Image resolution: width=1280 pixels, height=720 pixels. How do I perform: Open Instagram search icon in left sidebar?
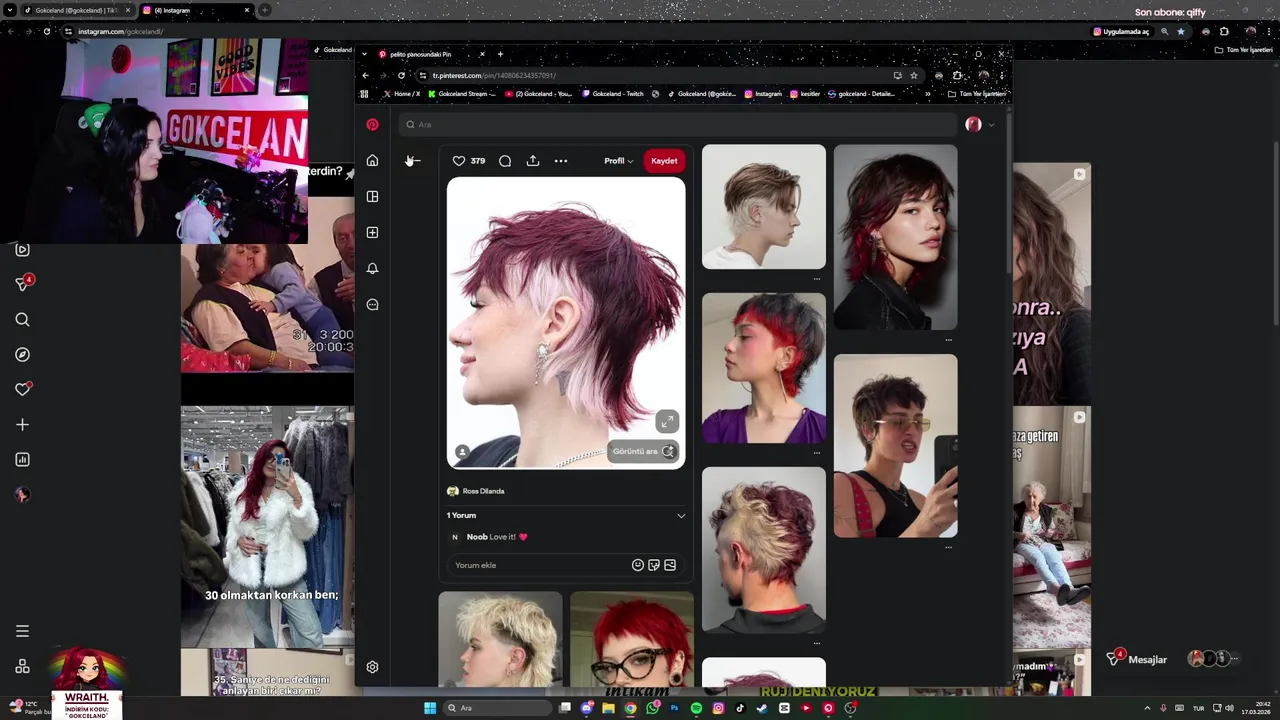(22, 320)
